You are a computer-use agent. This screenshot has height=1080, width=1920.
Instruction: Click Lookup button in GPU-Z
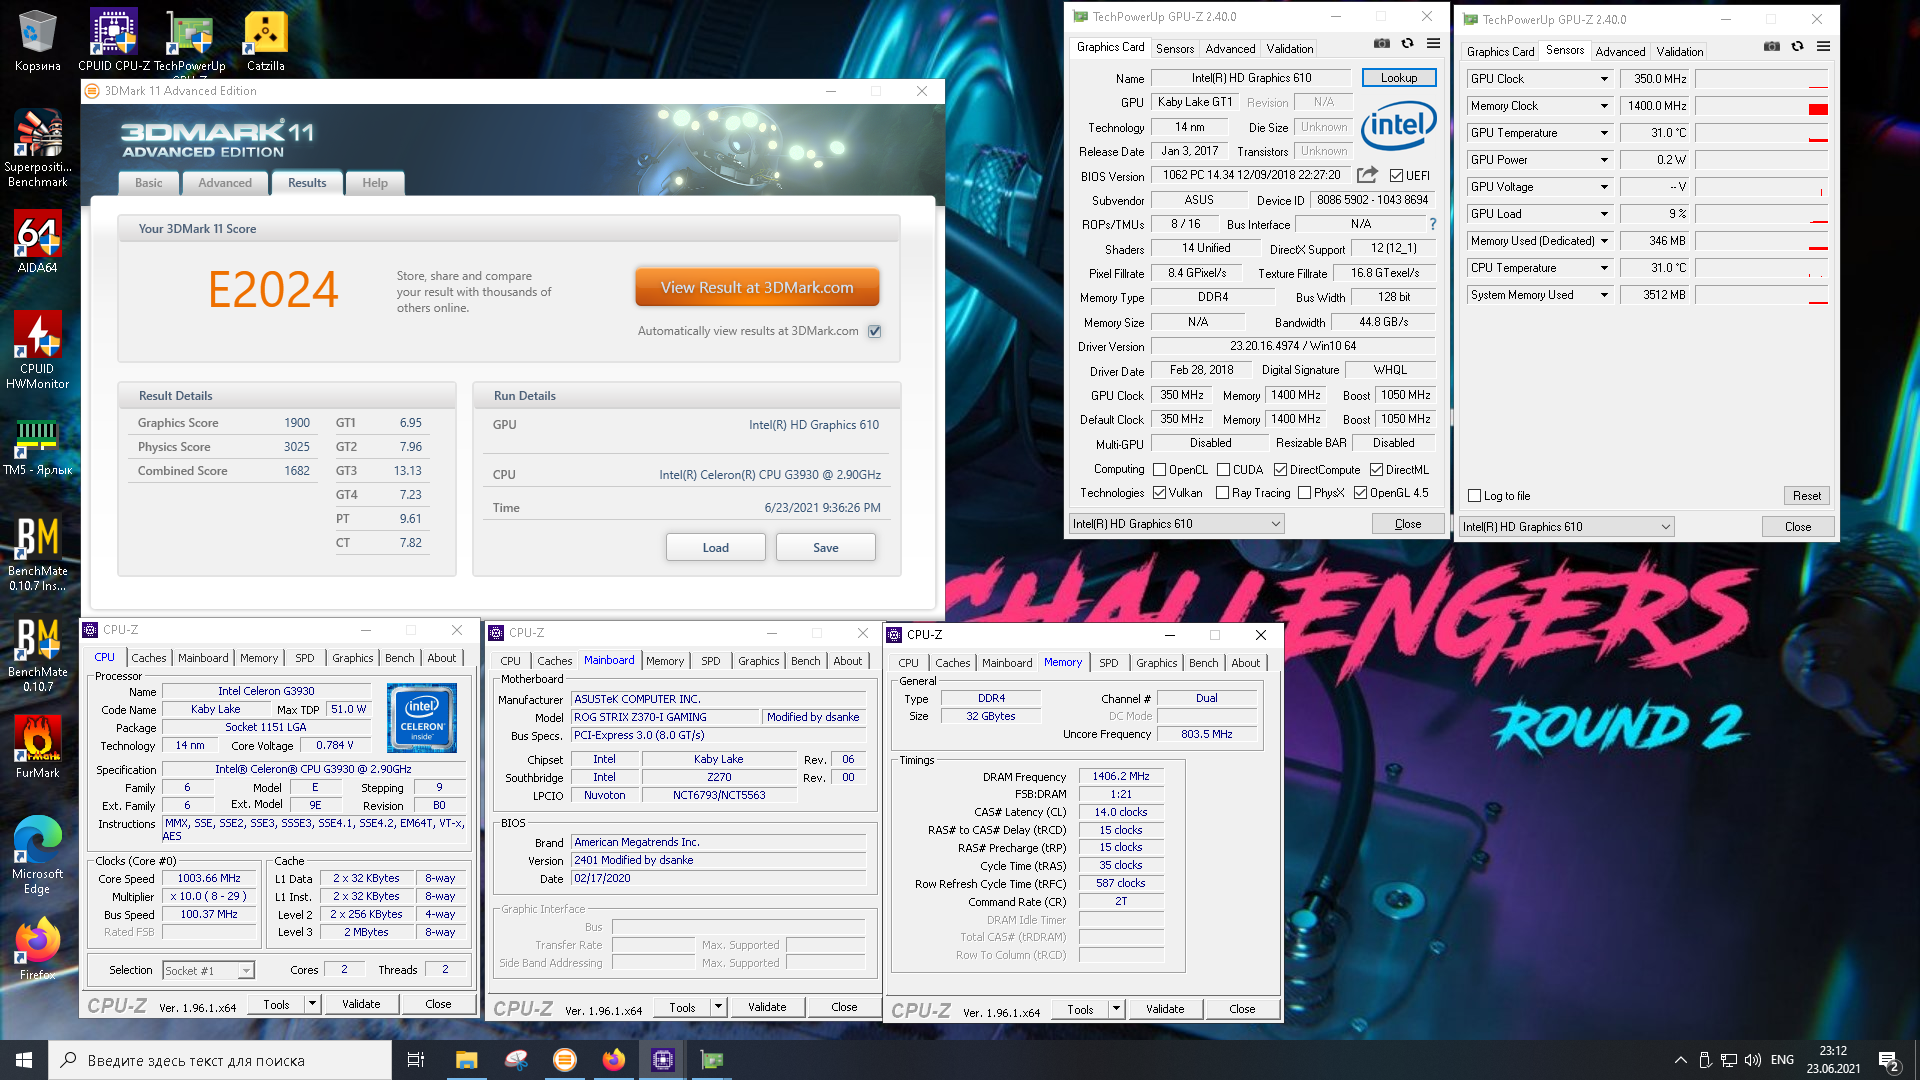coord(1399,78)
